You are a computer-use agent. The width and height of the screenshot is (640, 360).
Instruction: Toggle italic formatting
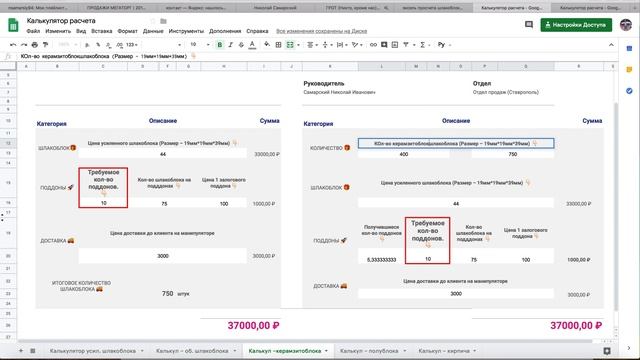tap(231, 44)
